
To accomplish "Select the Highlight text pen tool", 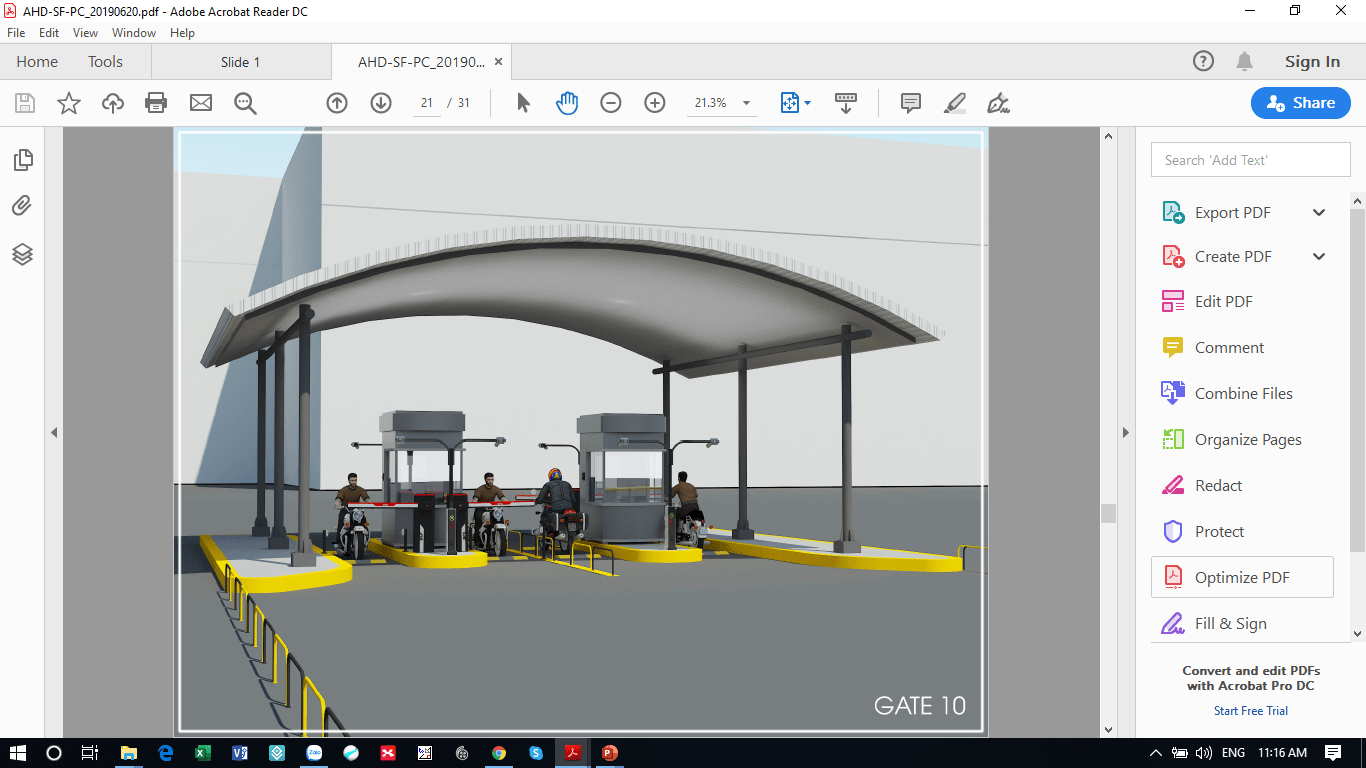I will (x=955, y=103).
